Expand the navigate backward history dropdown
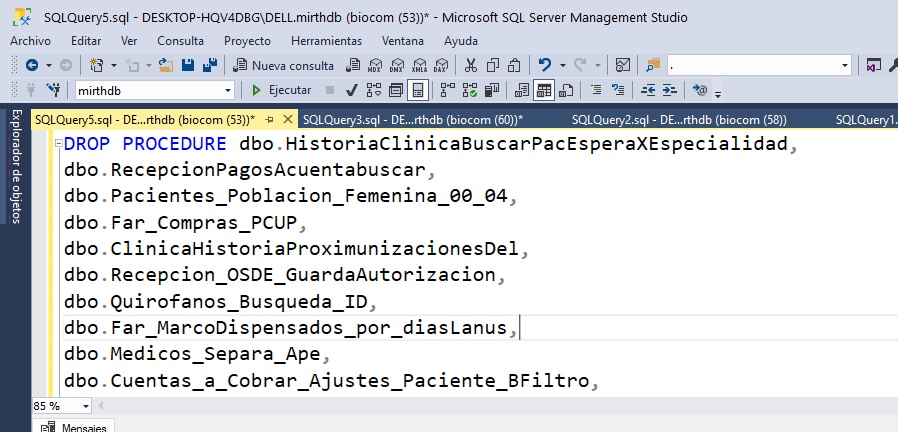 (49, 65)
